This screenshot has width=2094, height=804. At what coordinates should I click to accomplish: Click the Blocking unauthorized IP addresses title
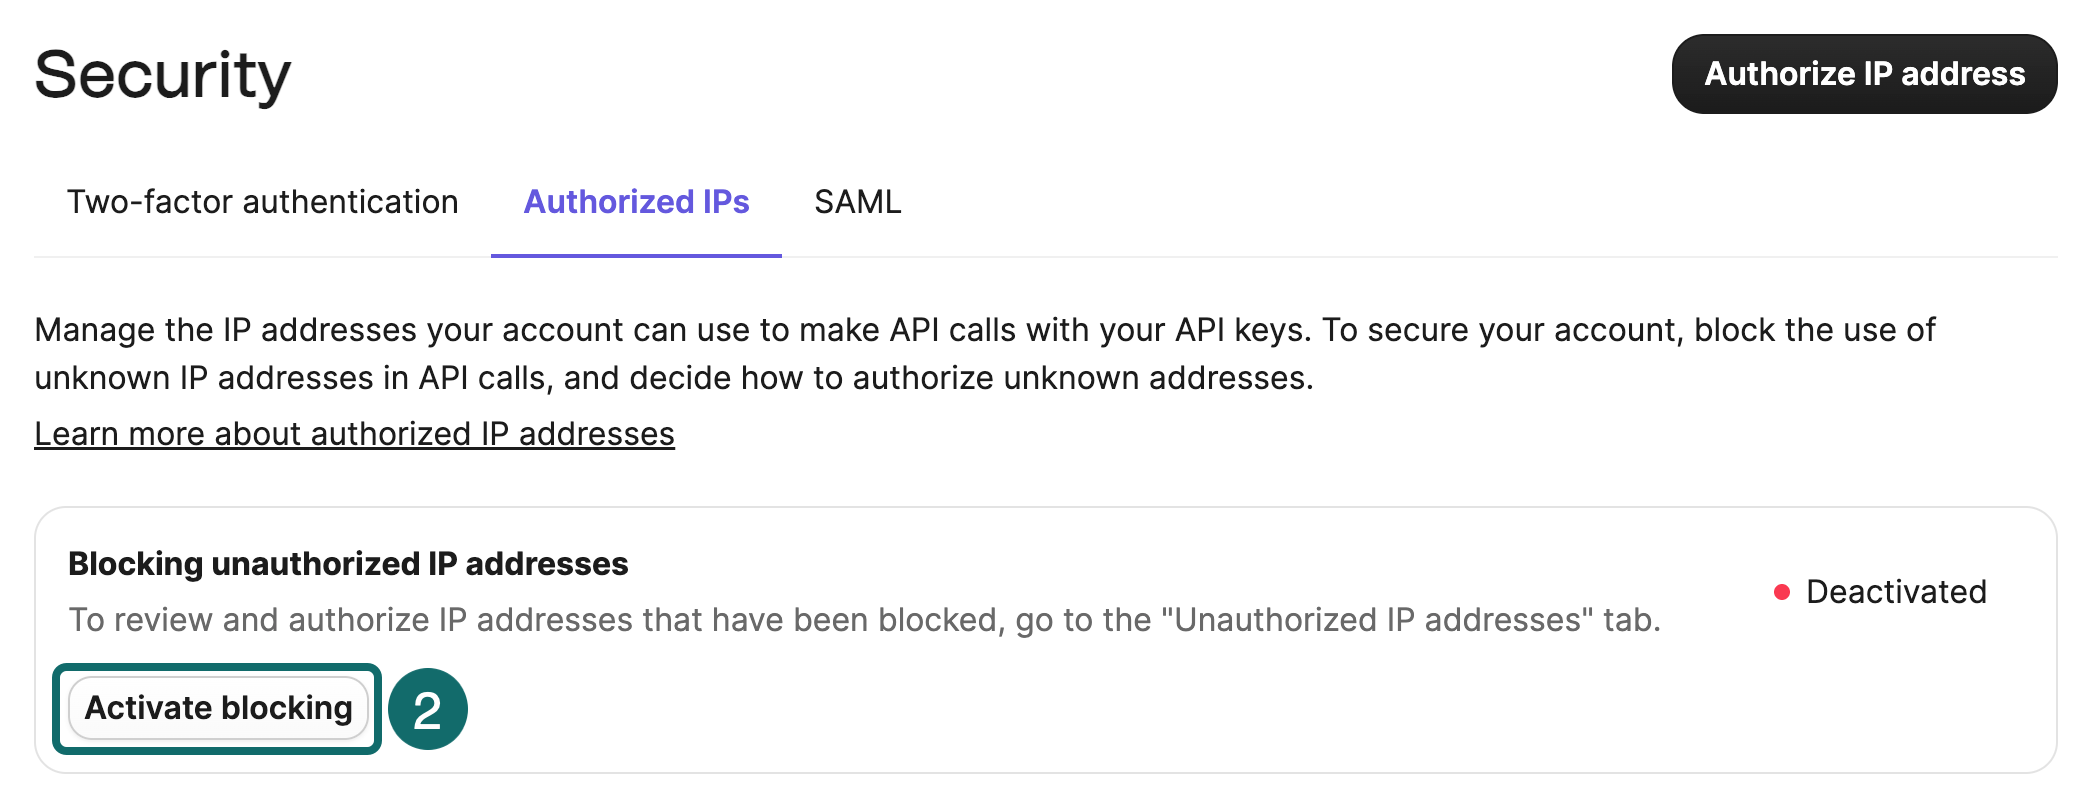pyautogui.click(x=348, y=563)
